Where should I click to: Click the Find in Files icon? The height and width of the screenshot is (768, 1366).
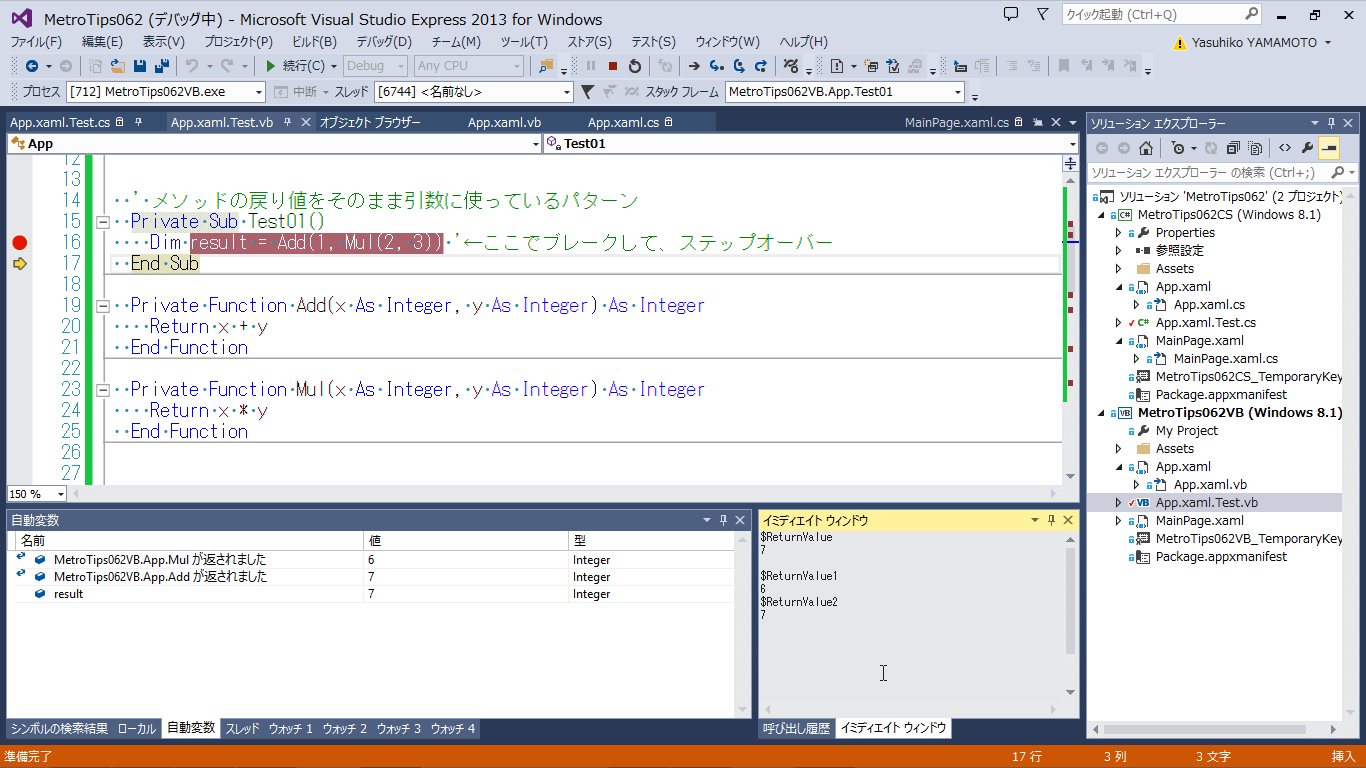point(546,66)
